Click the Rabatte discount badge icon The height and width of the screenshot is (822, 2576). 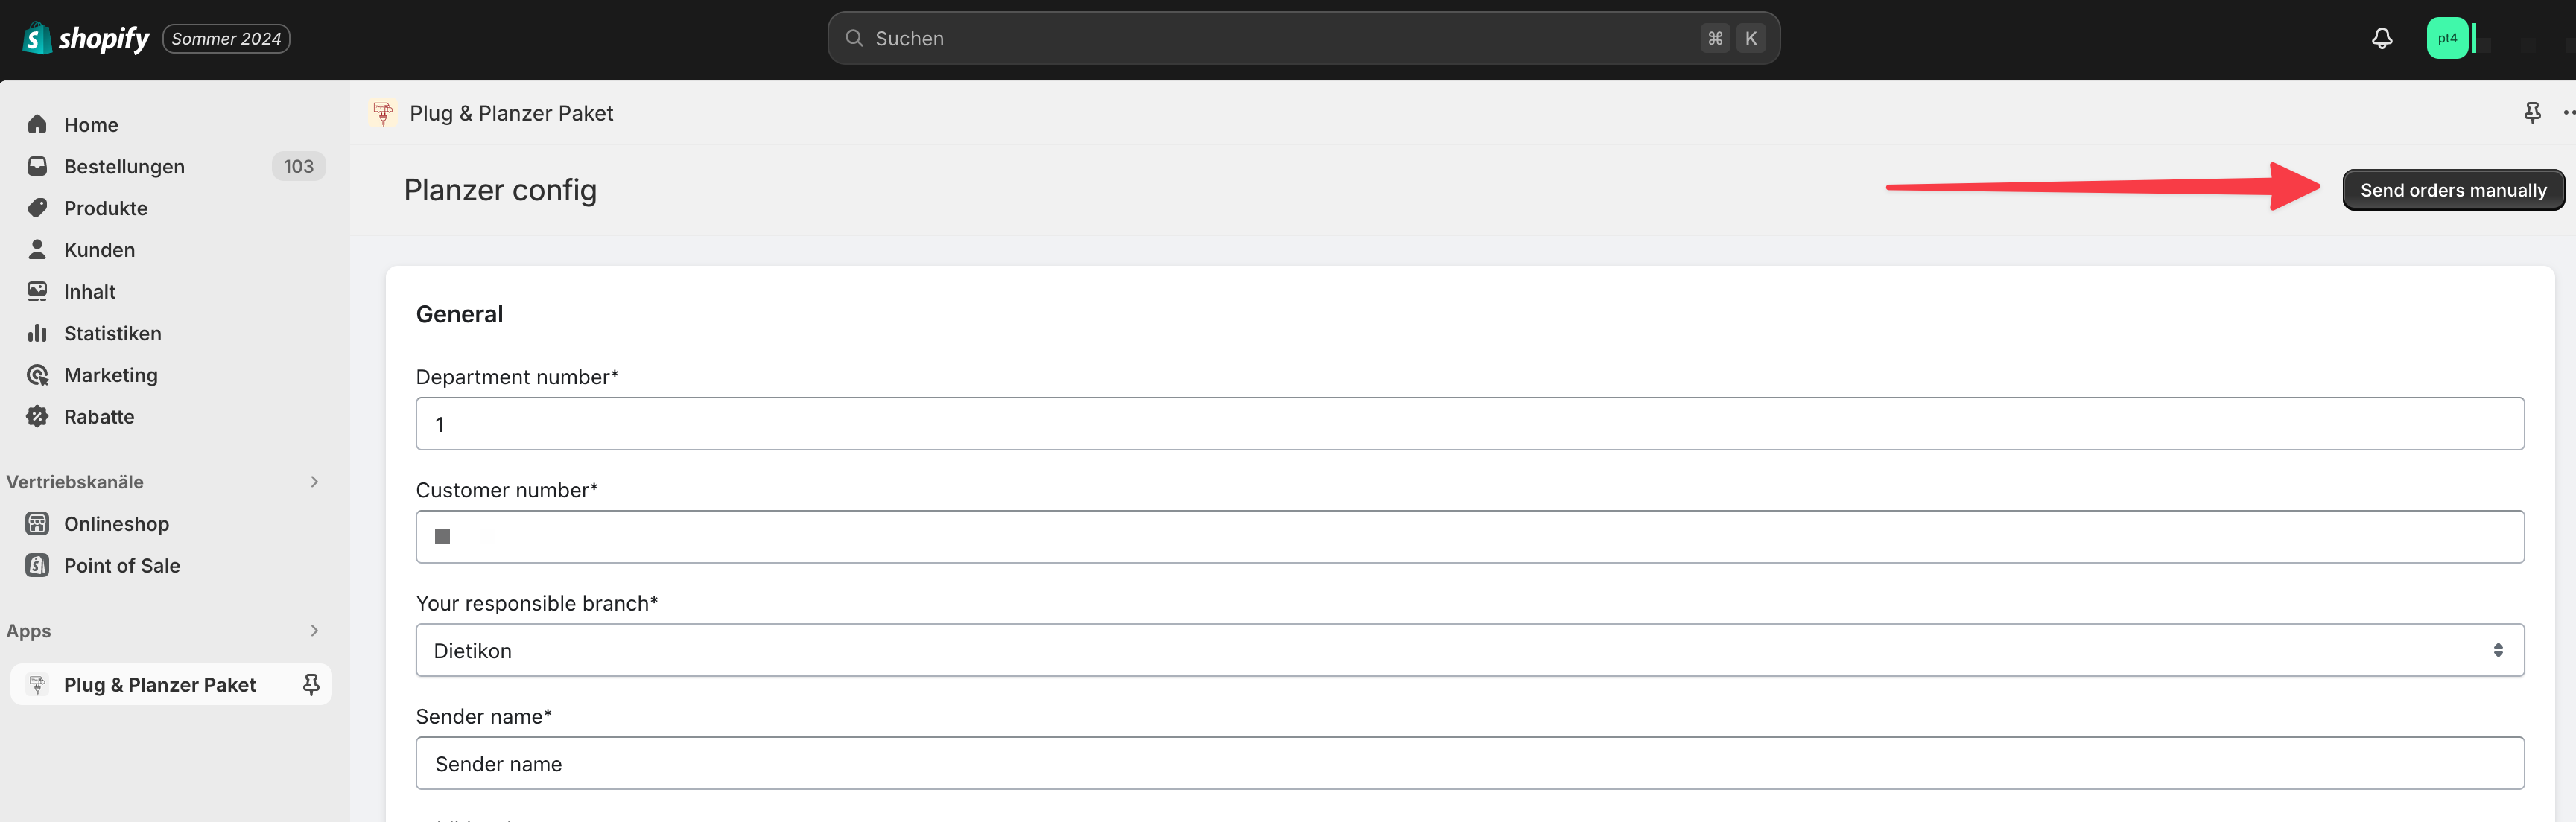38,417
